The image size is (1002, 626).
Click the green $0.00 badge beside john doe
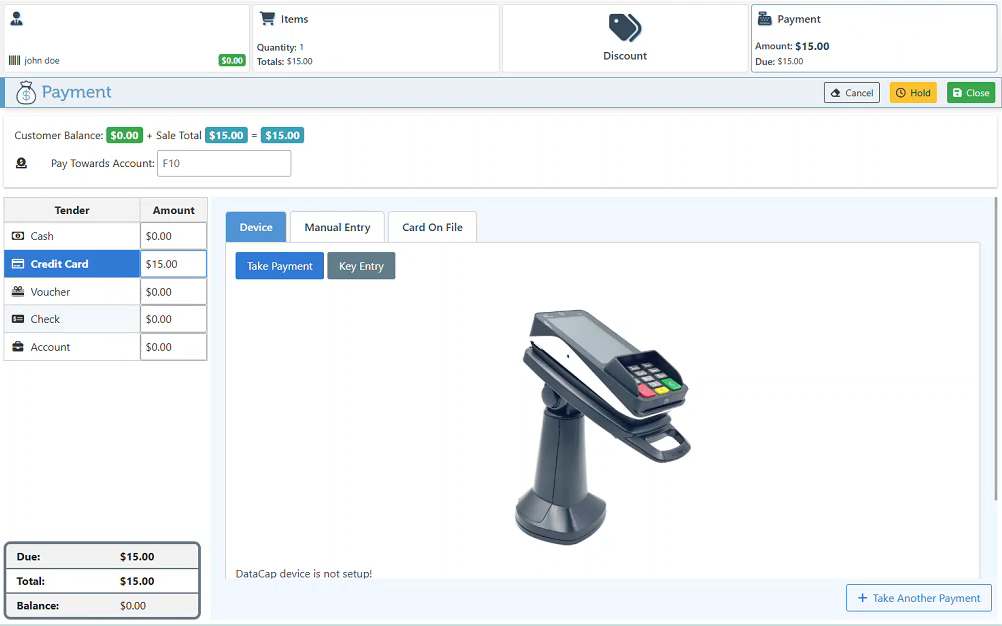coord(232,60)
